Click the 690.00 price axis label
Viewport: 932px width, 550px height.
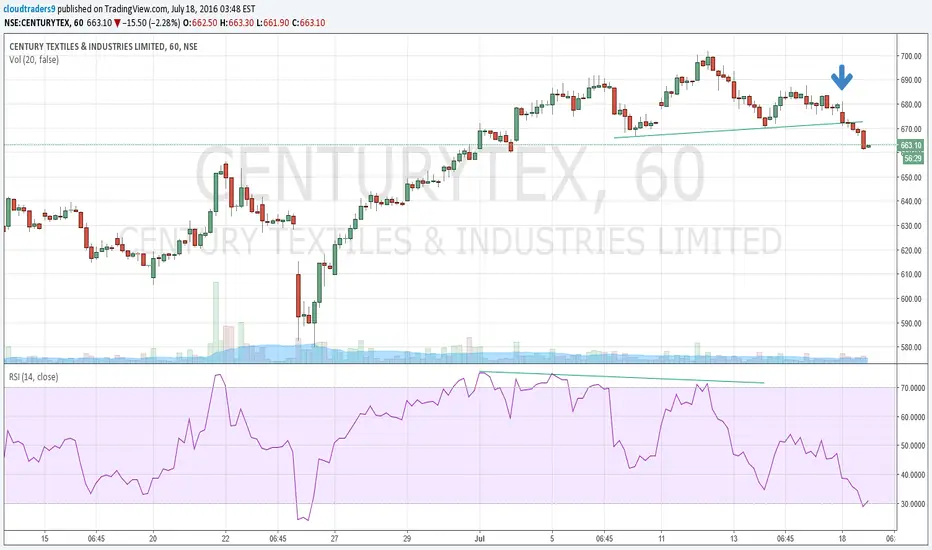pyautogui.click(x=910, y=80)
